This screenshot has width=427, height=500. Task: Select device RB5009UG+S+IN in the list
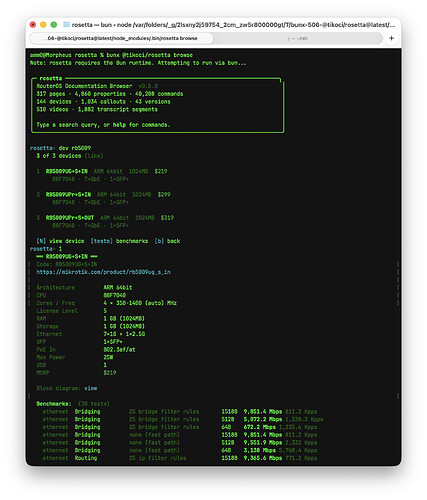(x=67, y=171)
